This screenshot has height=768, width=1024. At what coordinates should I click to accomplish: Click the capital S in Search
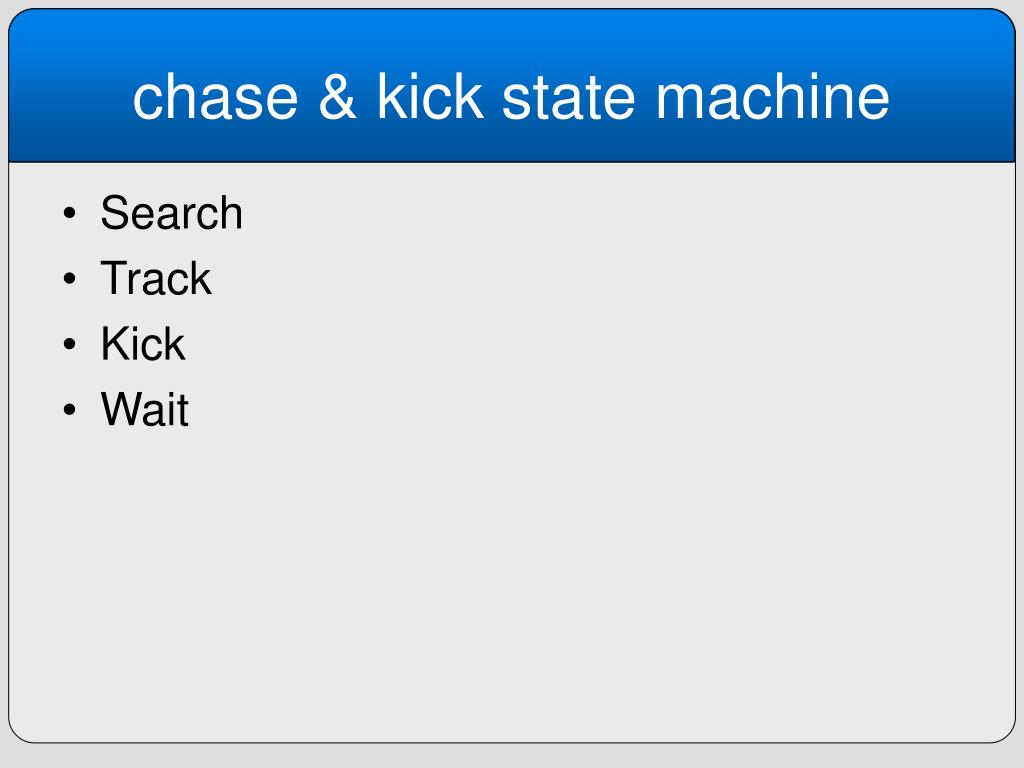(x=114, y=213)
